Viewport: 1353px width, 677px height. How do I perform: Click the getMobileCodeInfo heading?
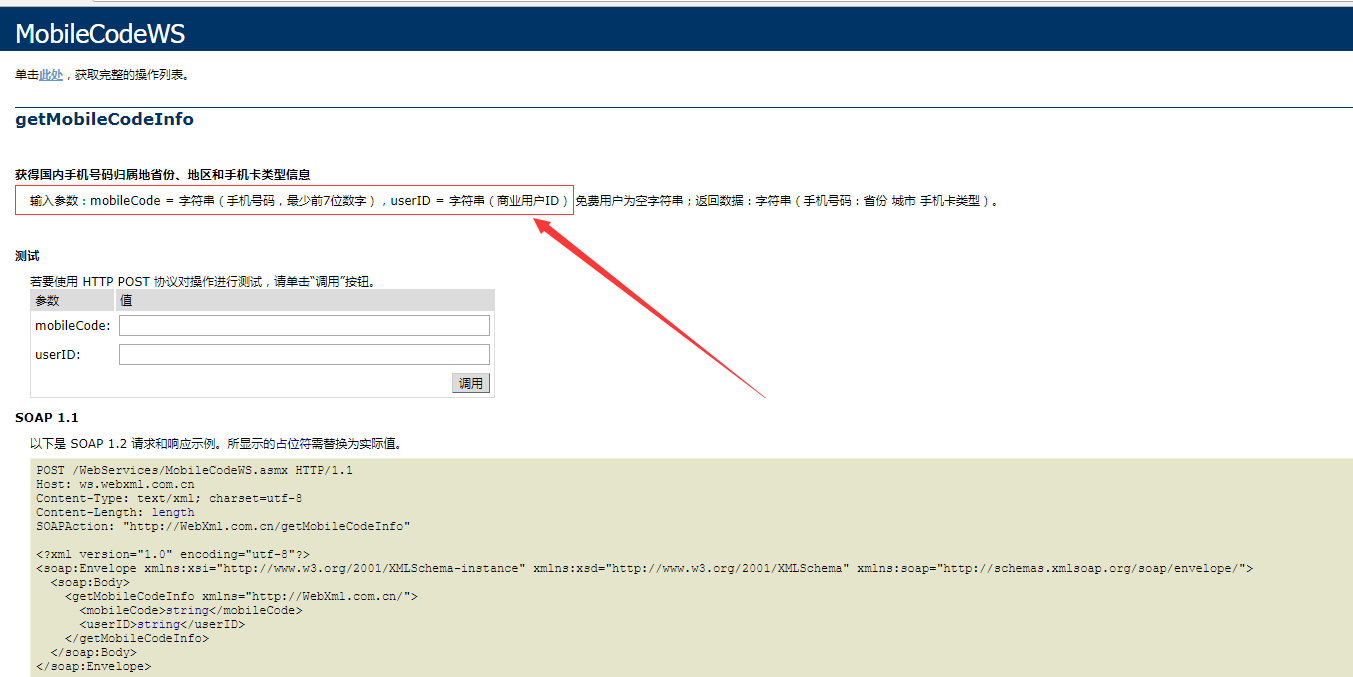(x=104, y=120)
